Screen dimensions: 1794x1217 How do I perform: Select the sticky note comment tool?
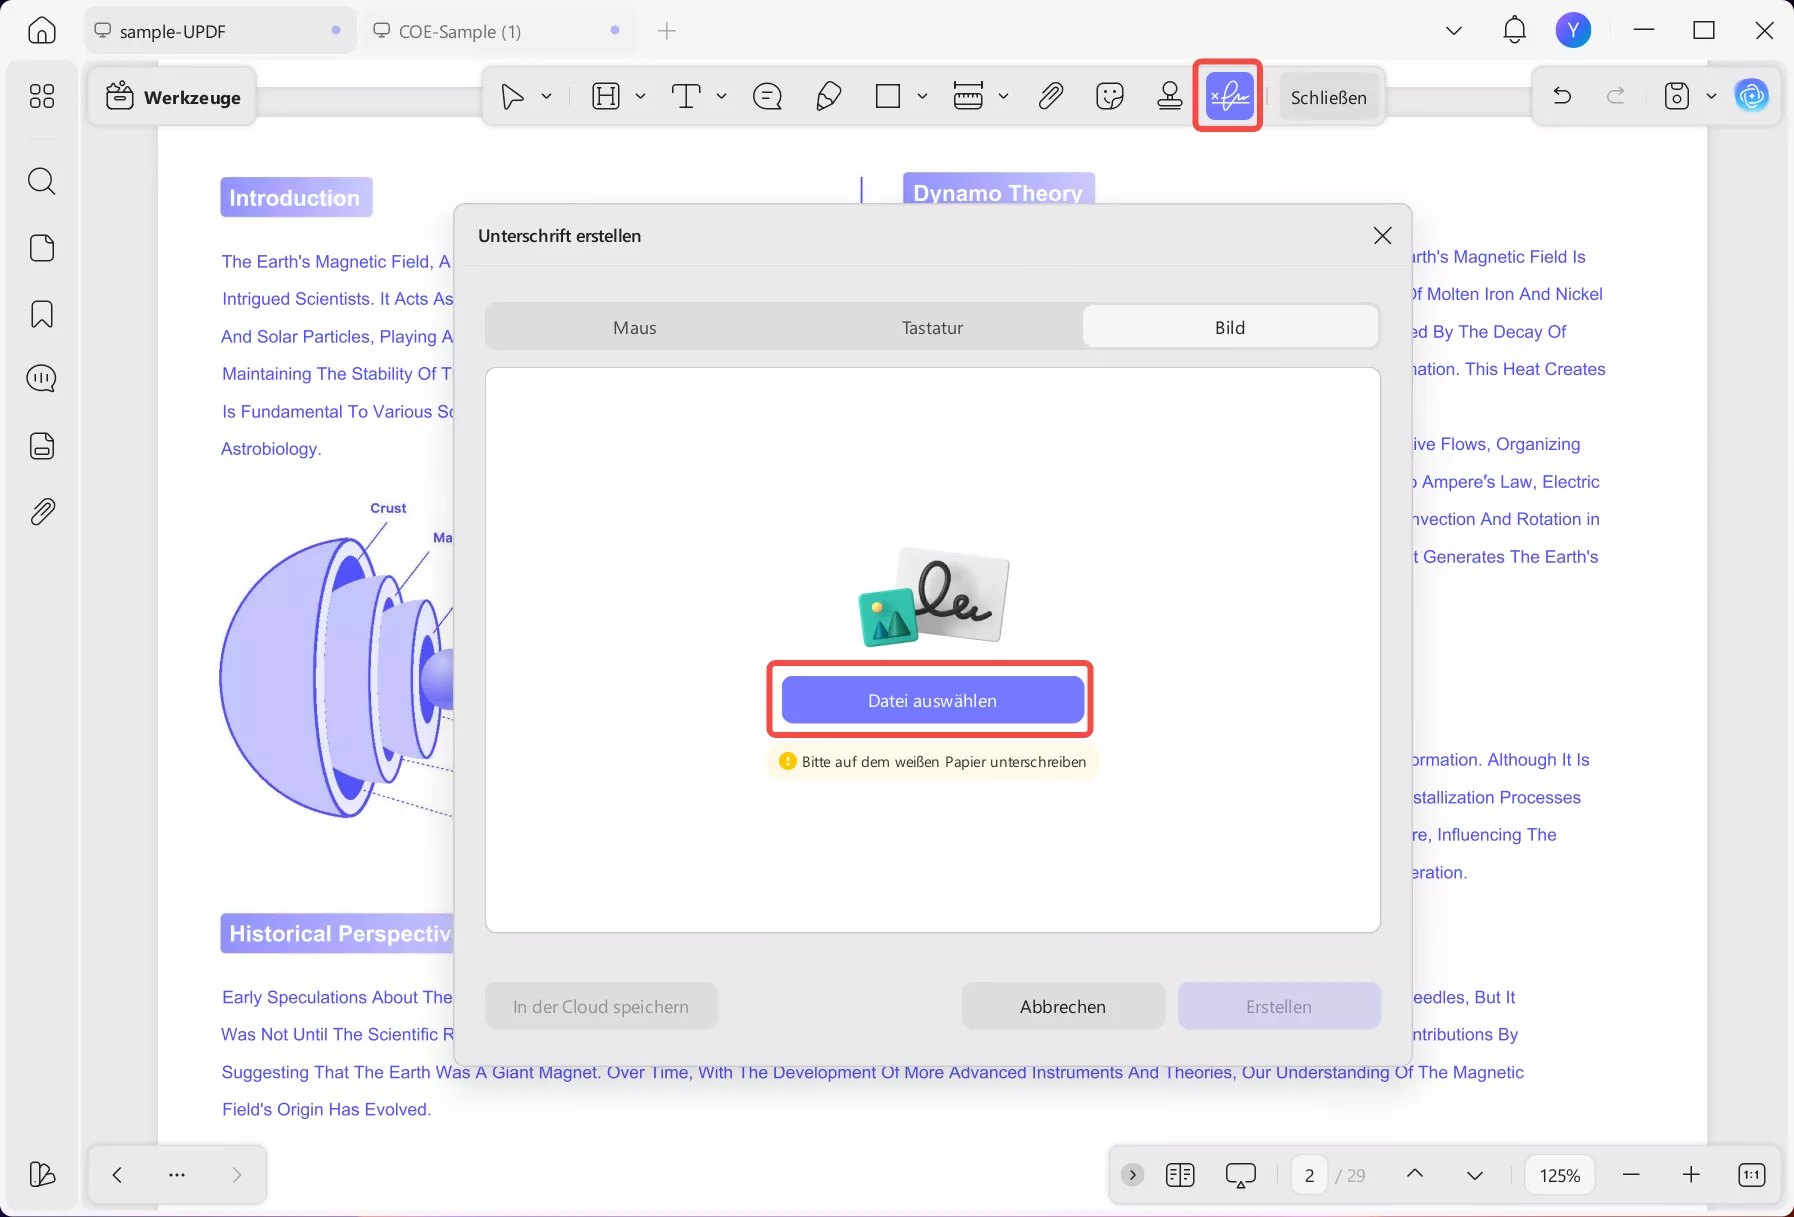coord(767,97)
